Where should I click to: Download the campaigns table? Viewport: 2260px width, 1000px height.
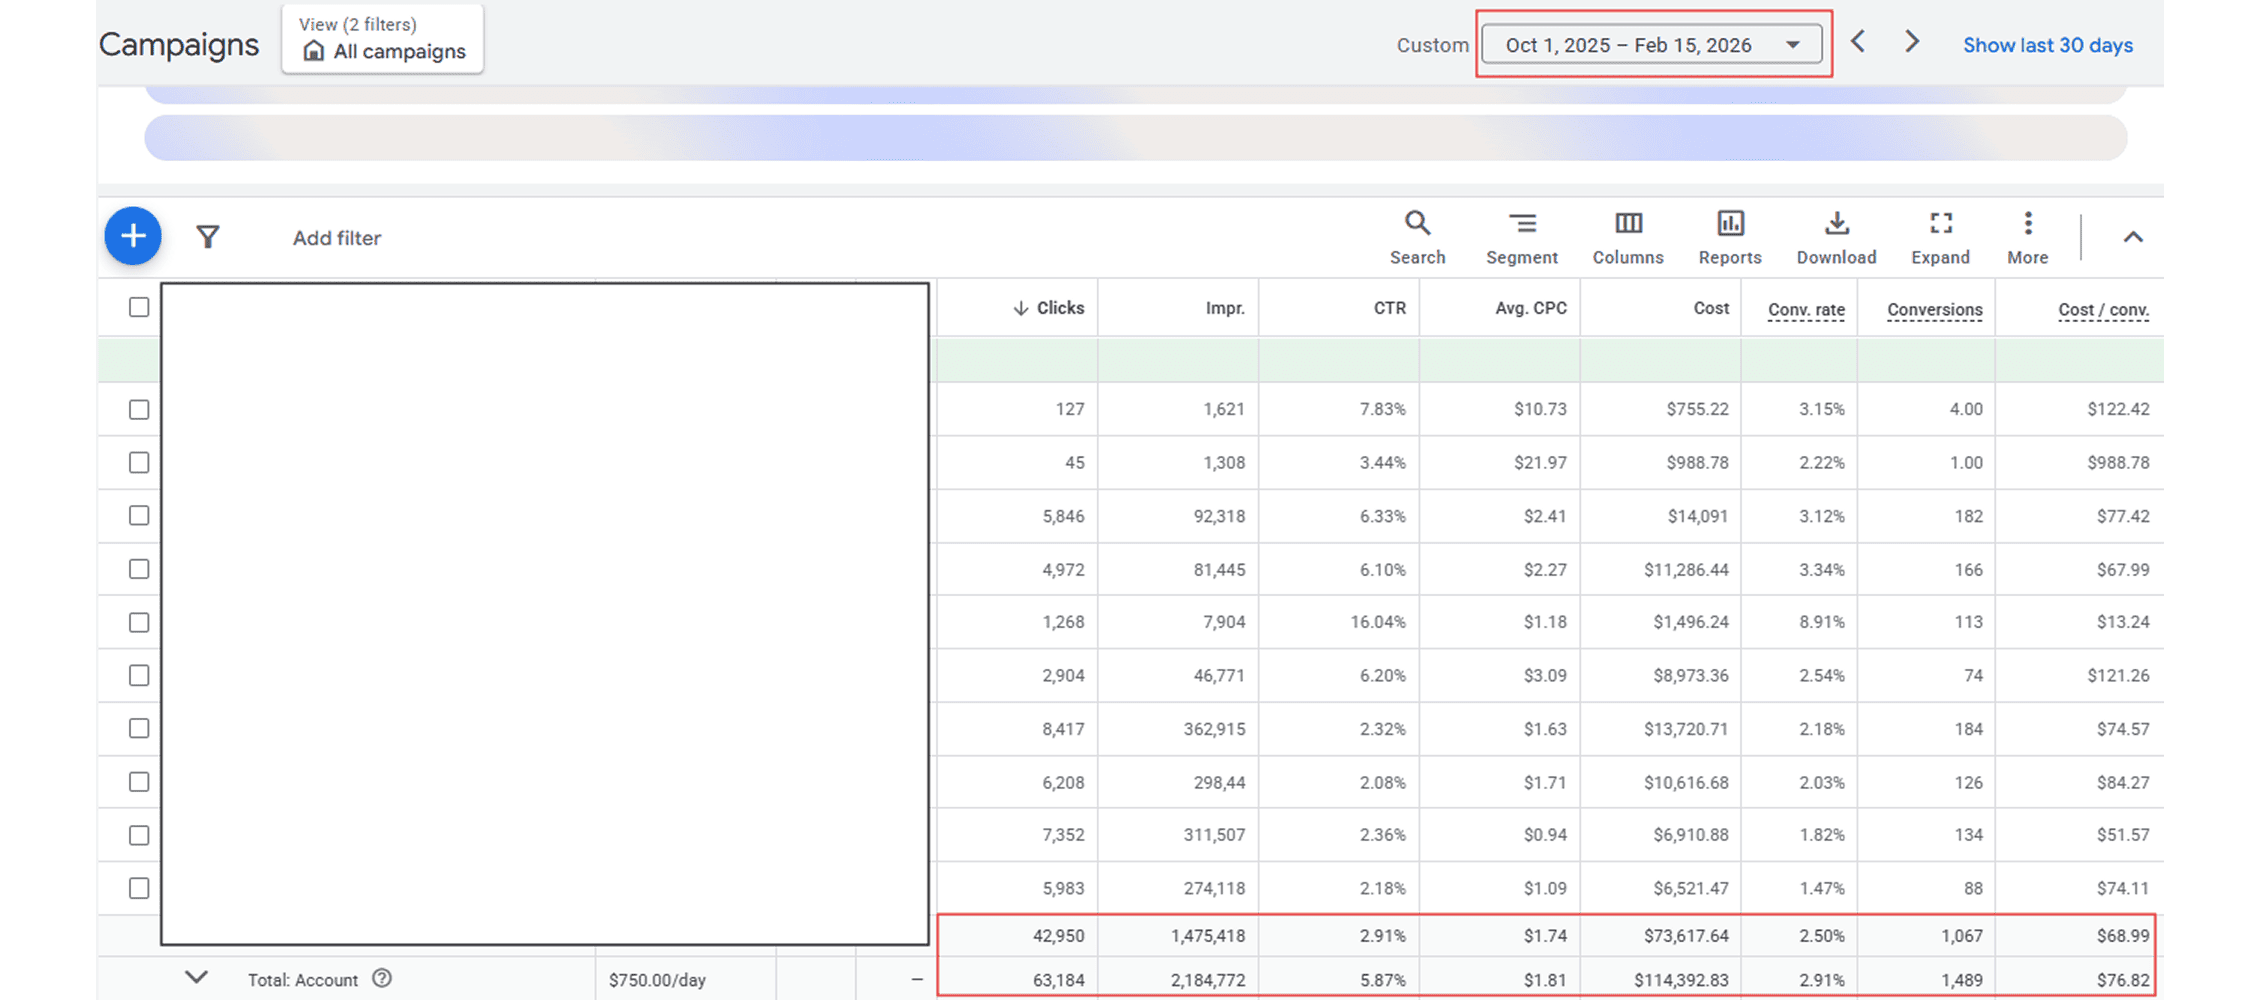(1836, 237)
